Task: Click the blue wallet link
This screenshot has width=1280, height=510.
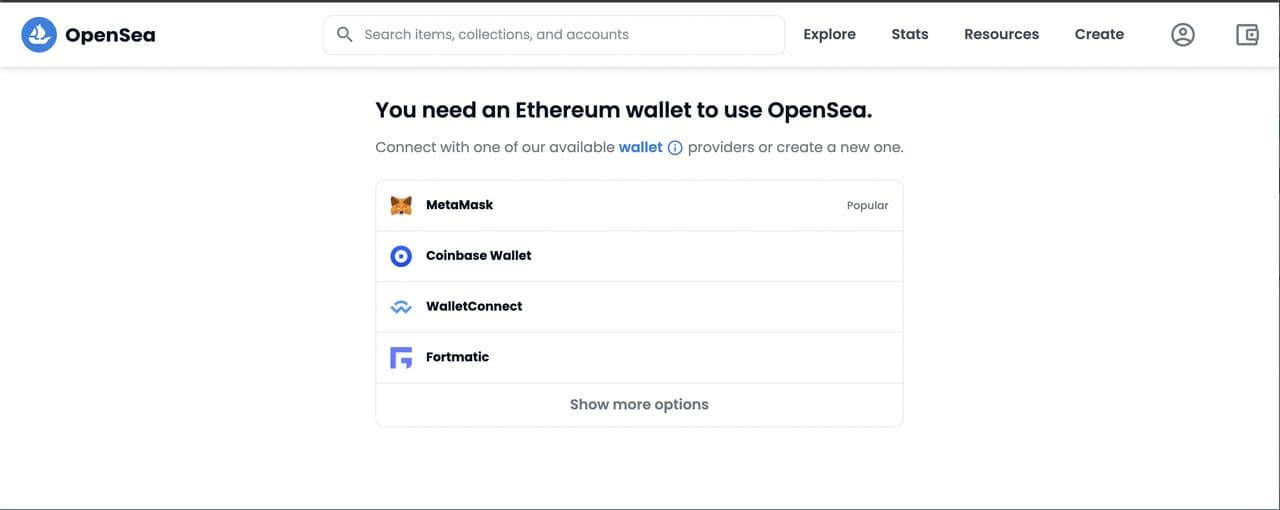Action: pyautogui.click(x=640, y=147)
